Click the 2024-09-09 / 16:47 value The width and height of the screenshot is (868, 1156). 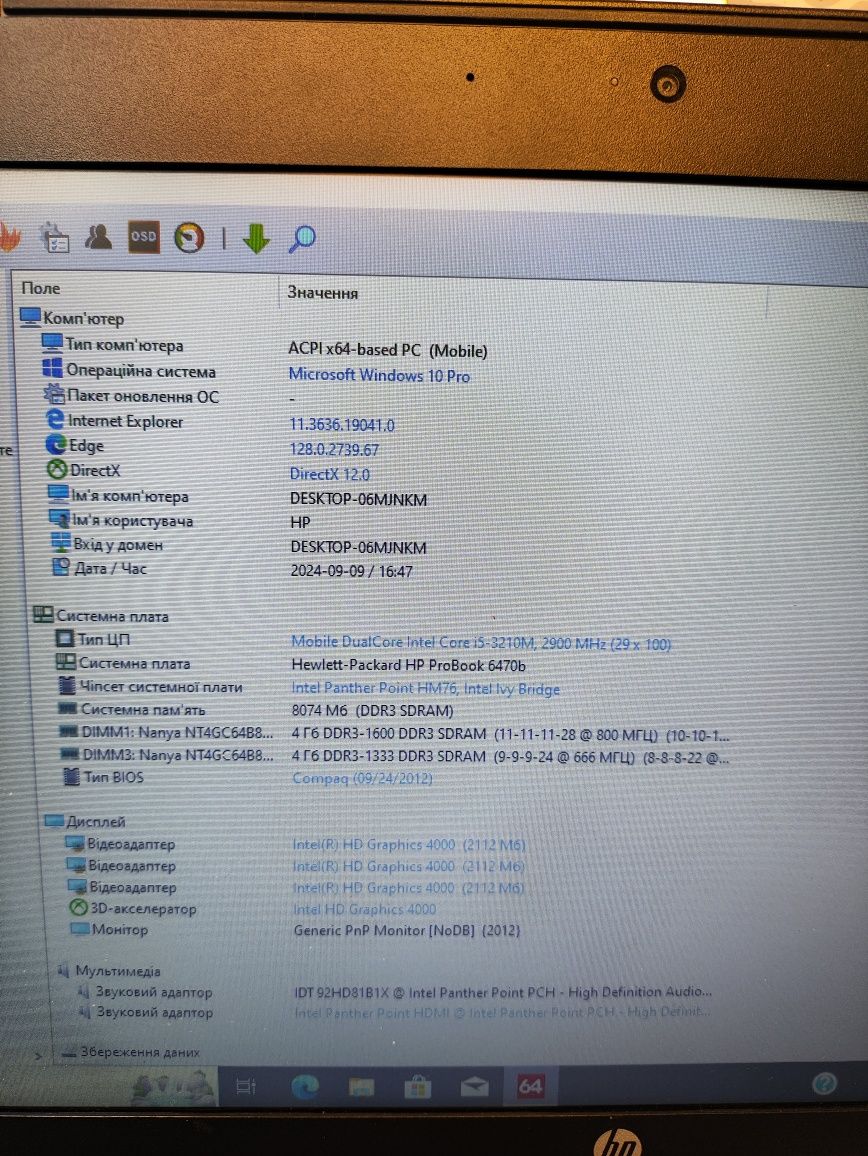(x=351, y=571)
